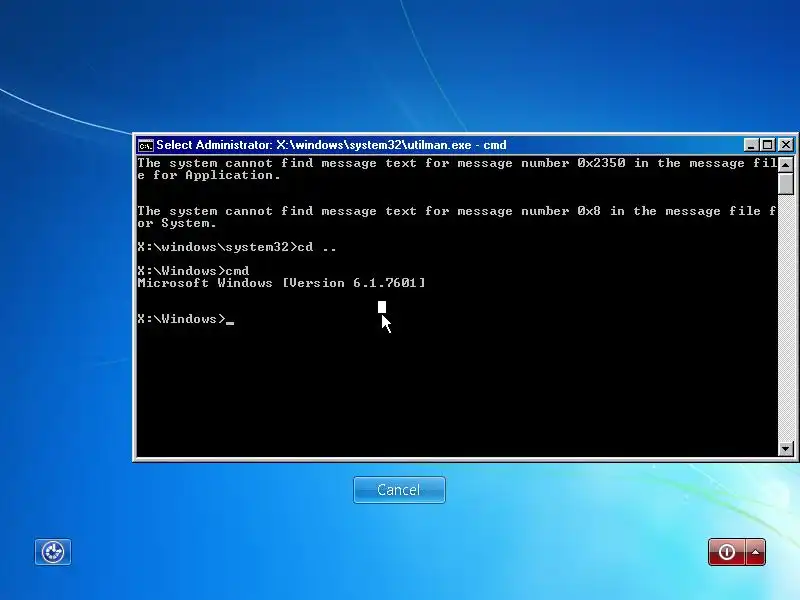
Task: Open the shutdown options arrow menu
Action: coord(756,552)
